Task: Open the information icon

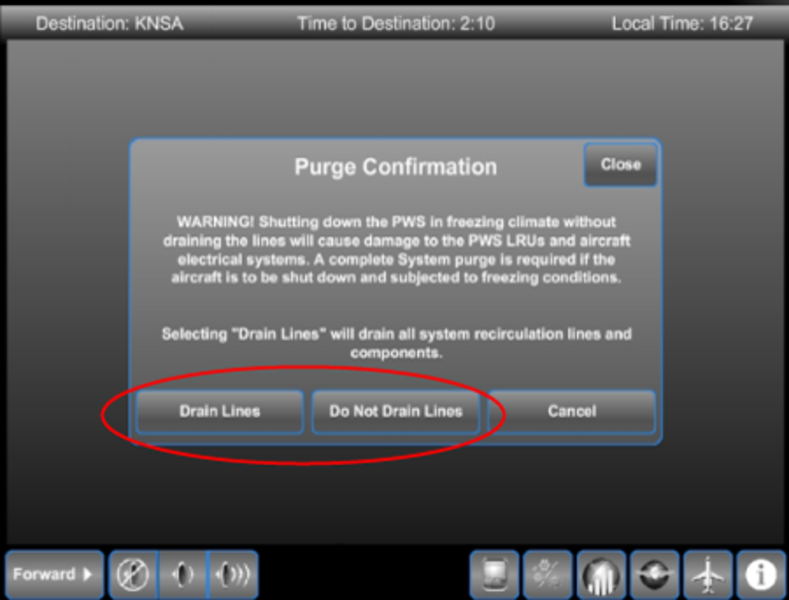Action: (761, 574)
